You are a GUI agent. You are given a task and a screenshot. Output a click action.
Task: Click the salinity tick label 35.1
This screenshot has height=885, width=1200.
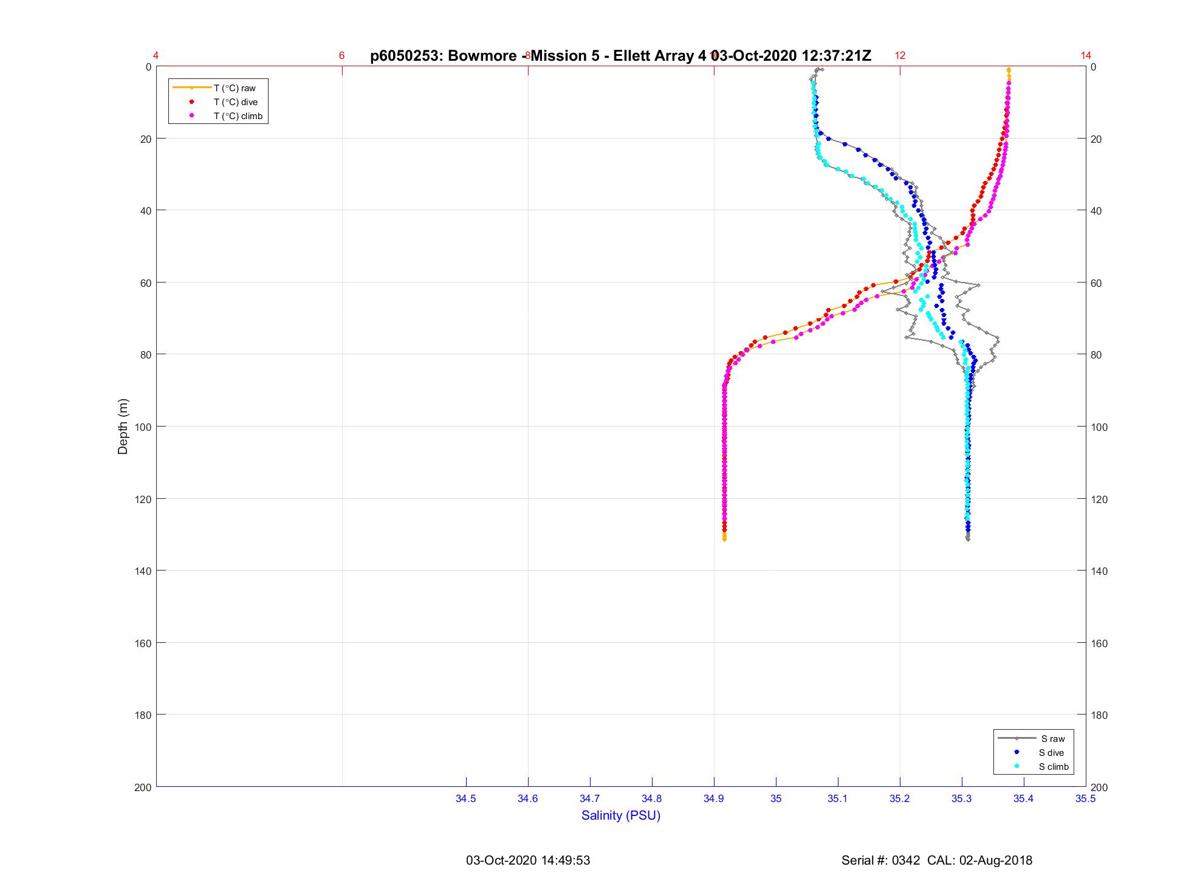838,799
